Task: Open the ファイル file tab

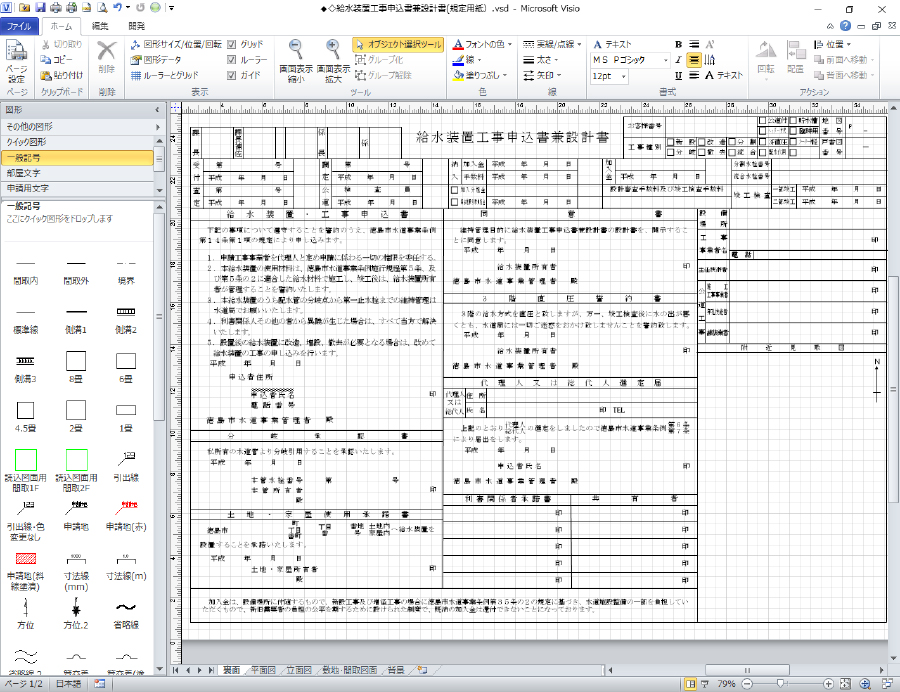Action: tap(19, 26)
